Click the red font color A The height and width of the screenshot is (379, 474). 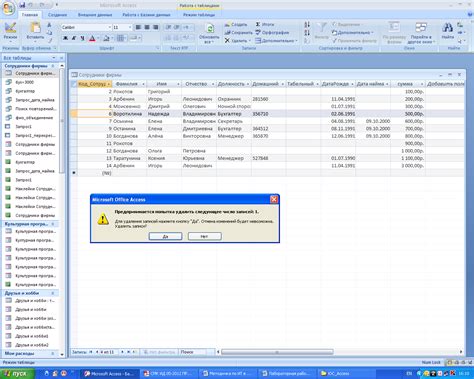click(92, 38)
